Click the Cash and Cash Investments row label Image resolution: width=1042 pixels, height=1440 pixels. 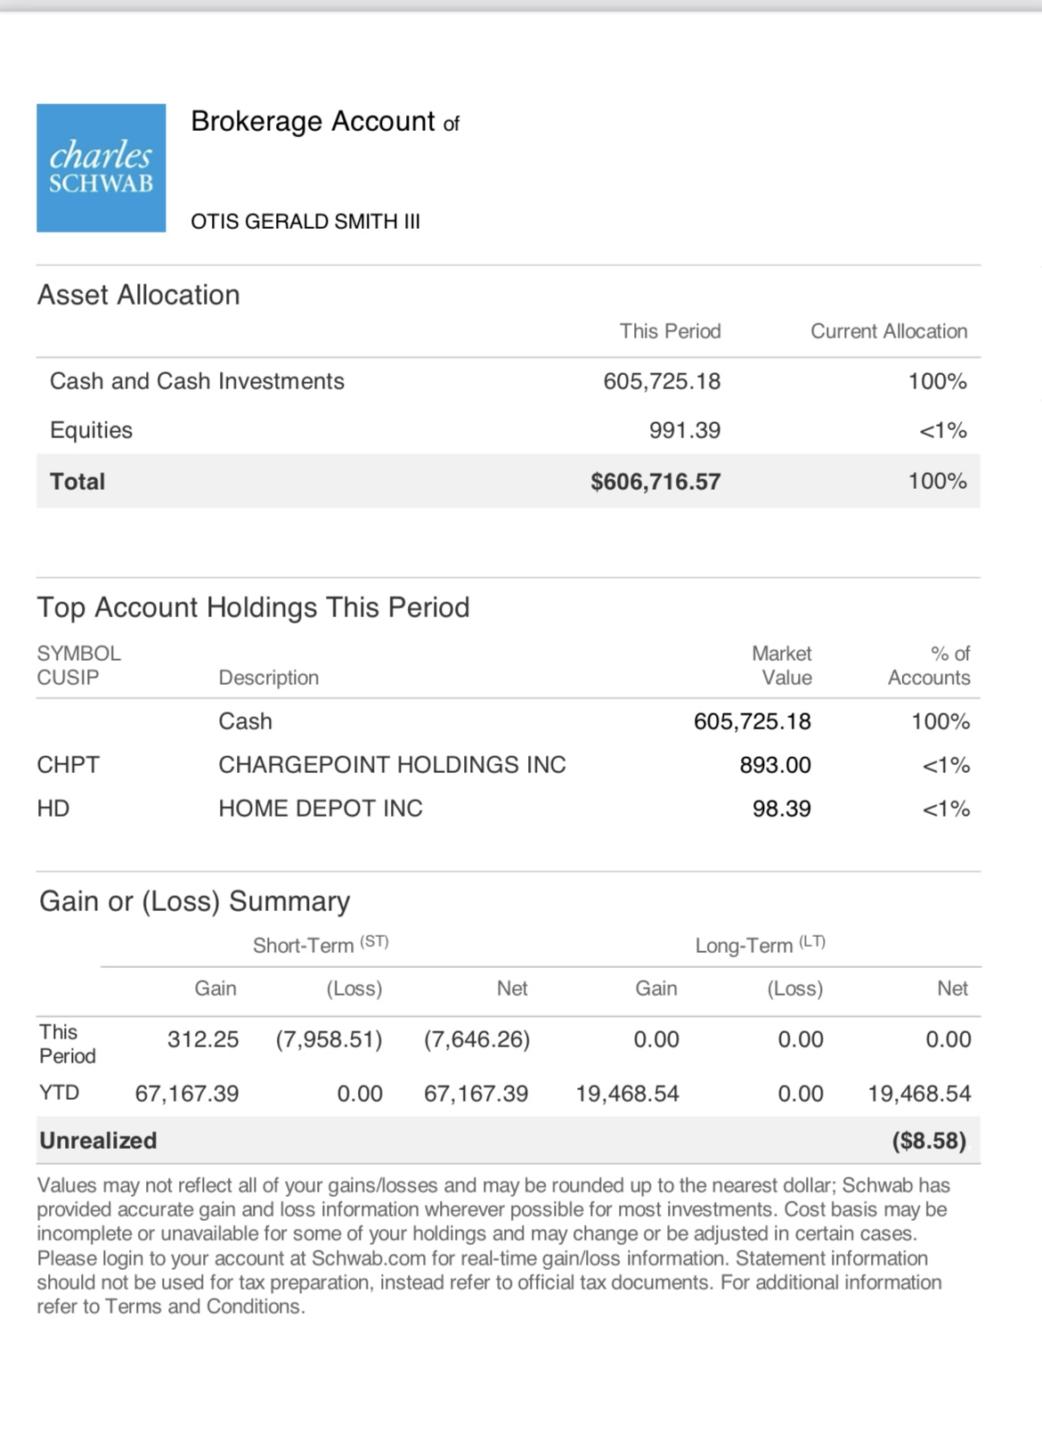[x=197, y=381]
